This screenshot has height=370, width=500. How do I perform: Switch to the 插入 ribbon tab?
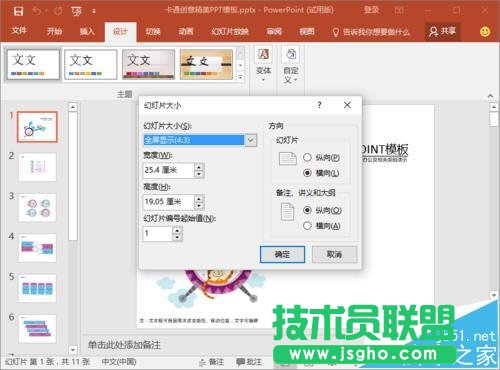coord(87,31)
